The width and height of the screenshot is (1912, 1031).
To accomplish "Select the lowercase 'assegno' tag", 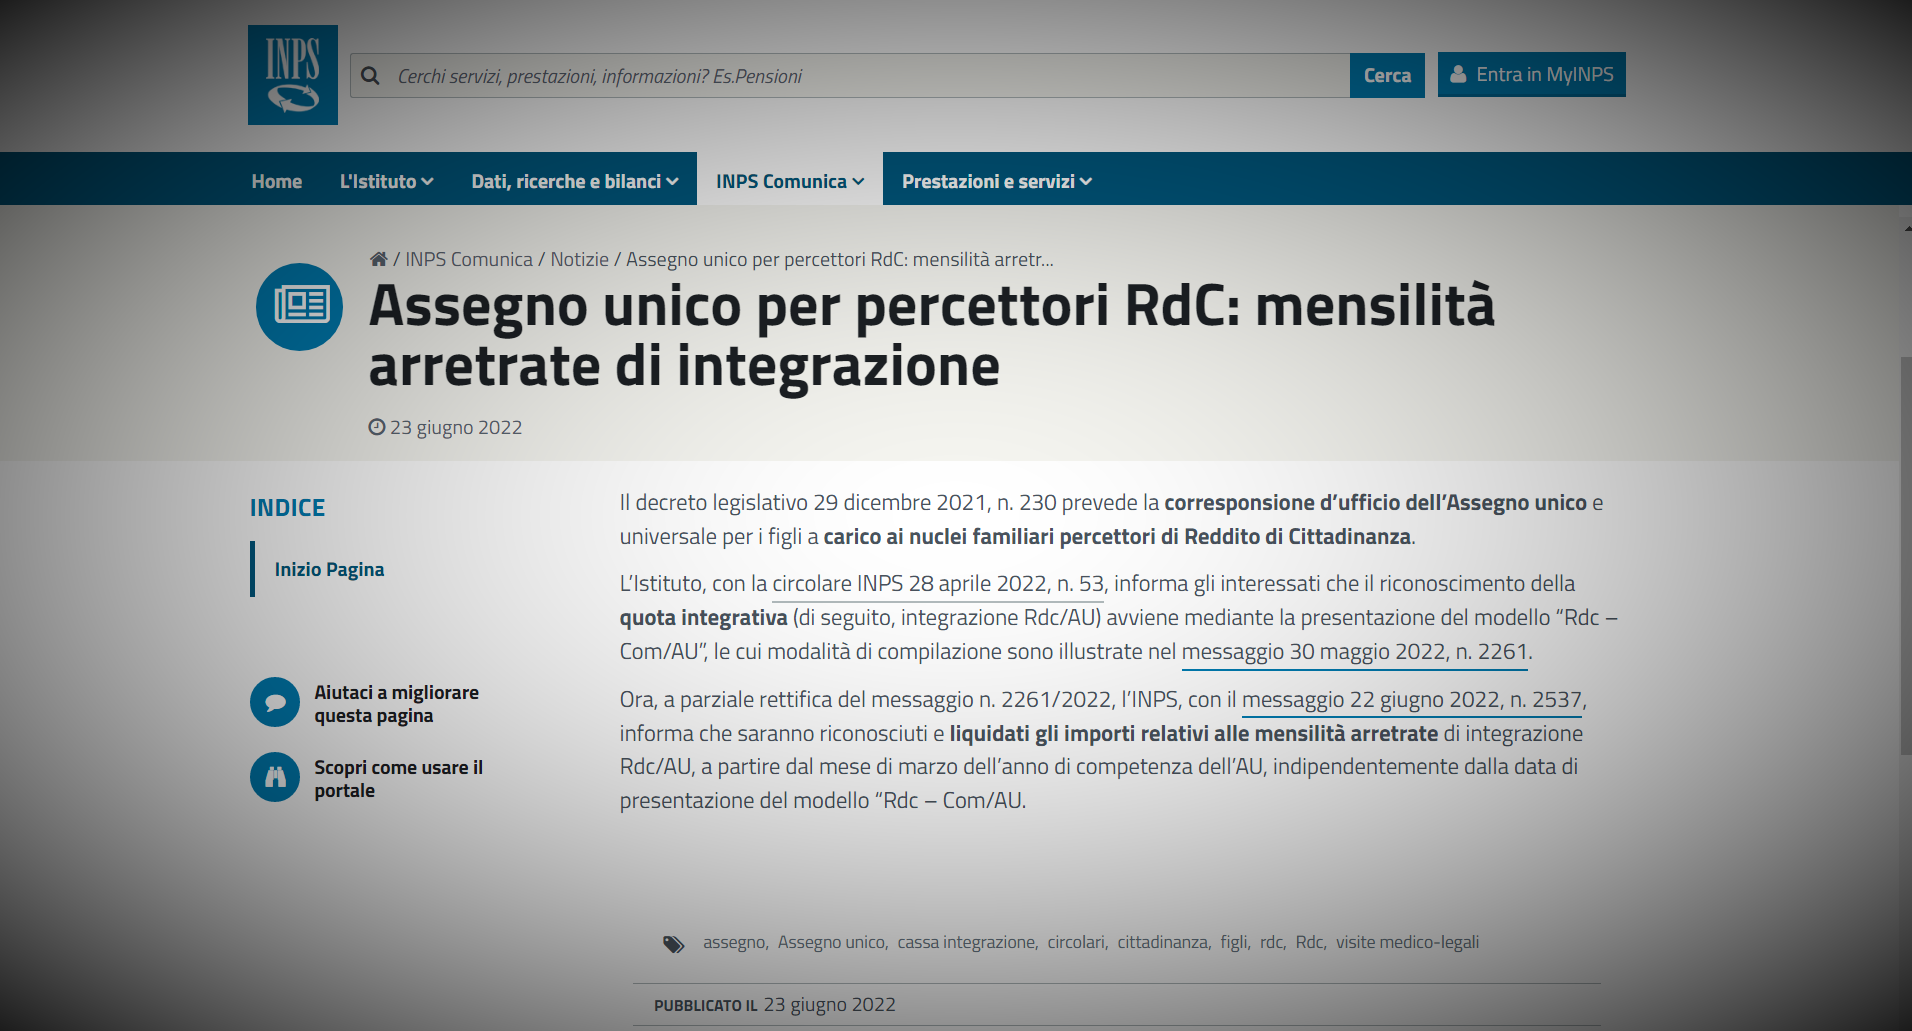I will click(734, 942).
